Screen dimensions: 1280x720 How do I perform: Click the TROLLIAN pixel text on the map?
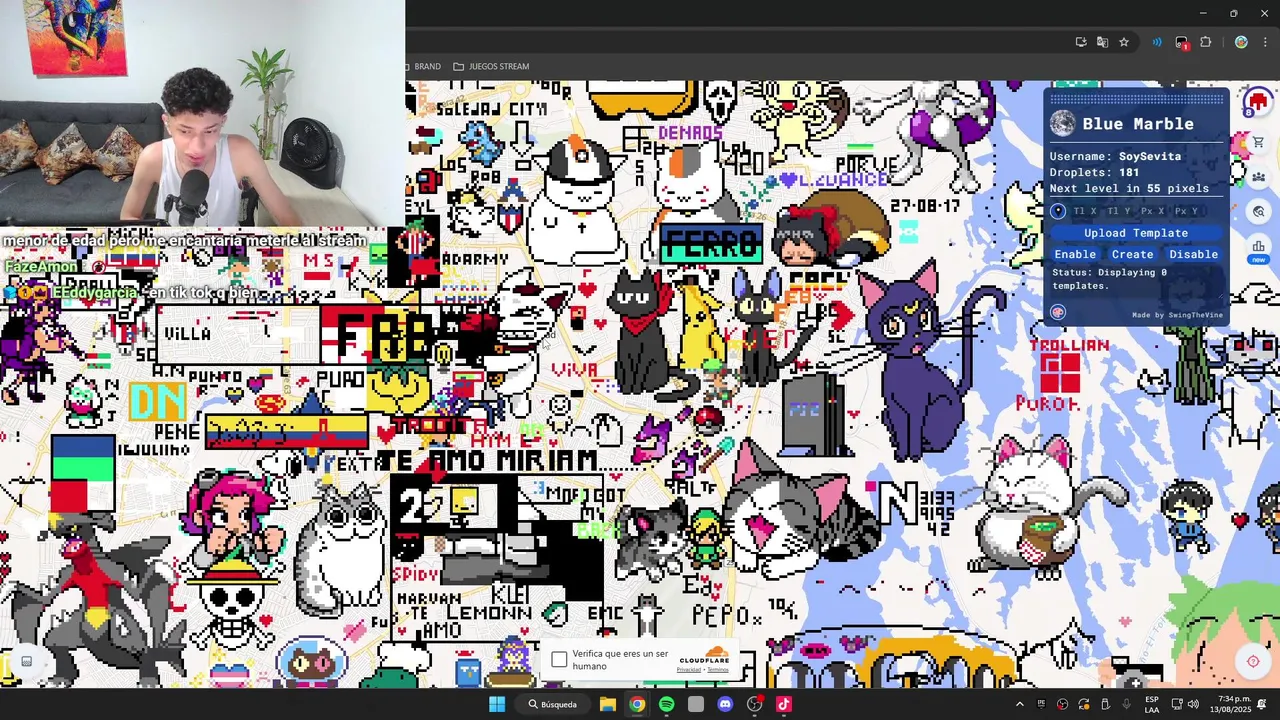[1070, 345]
